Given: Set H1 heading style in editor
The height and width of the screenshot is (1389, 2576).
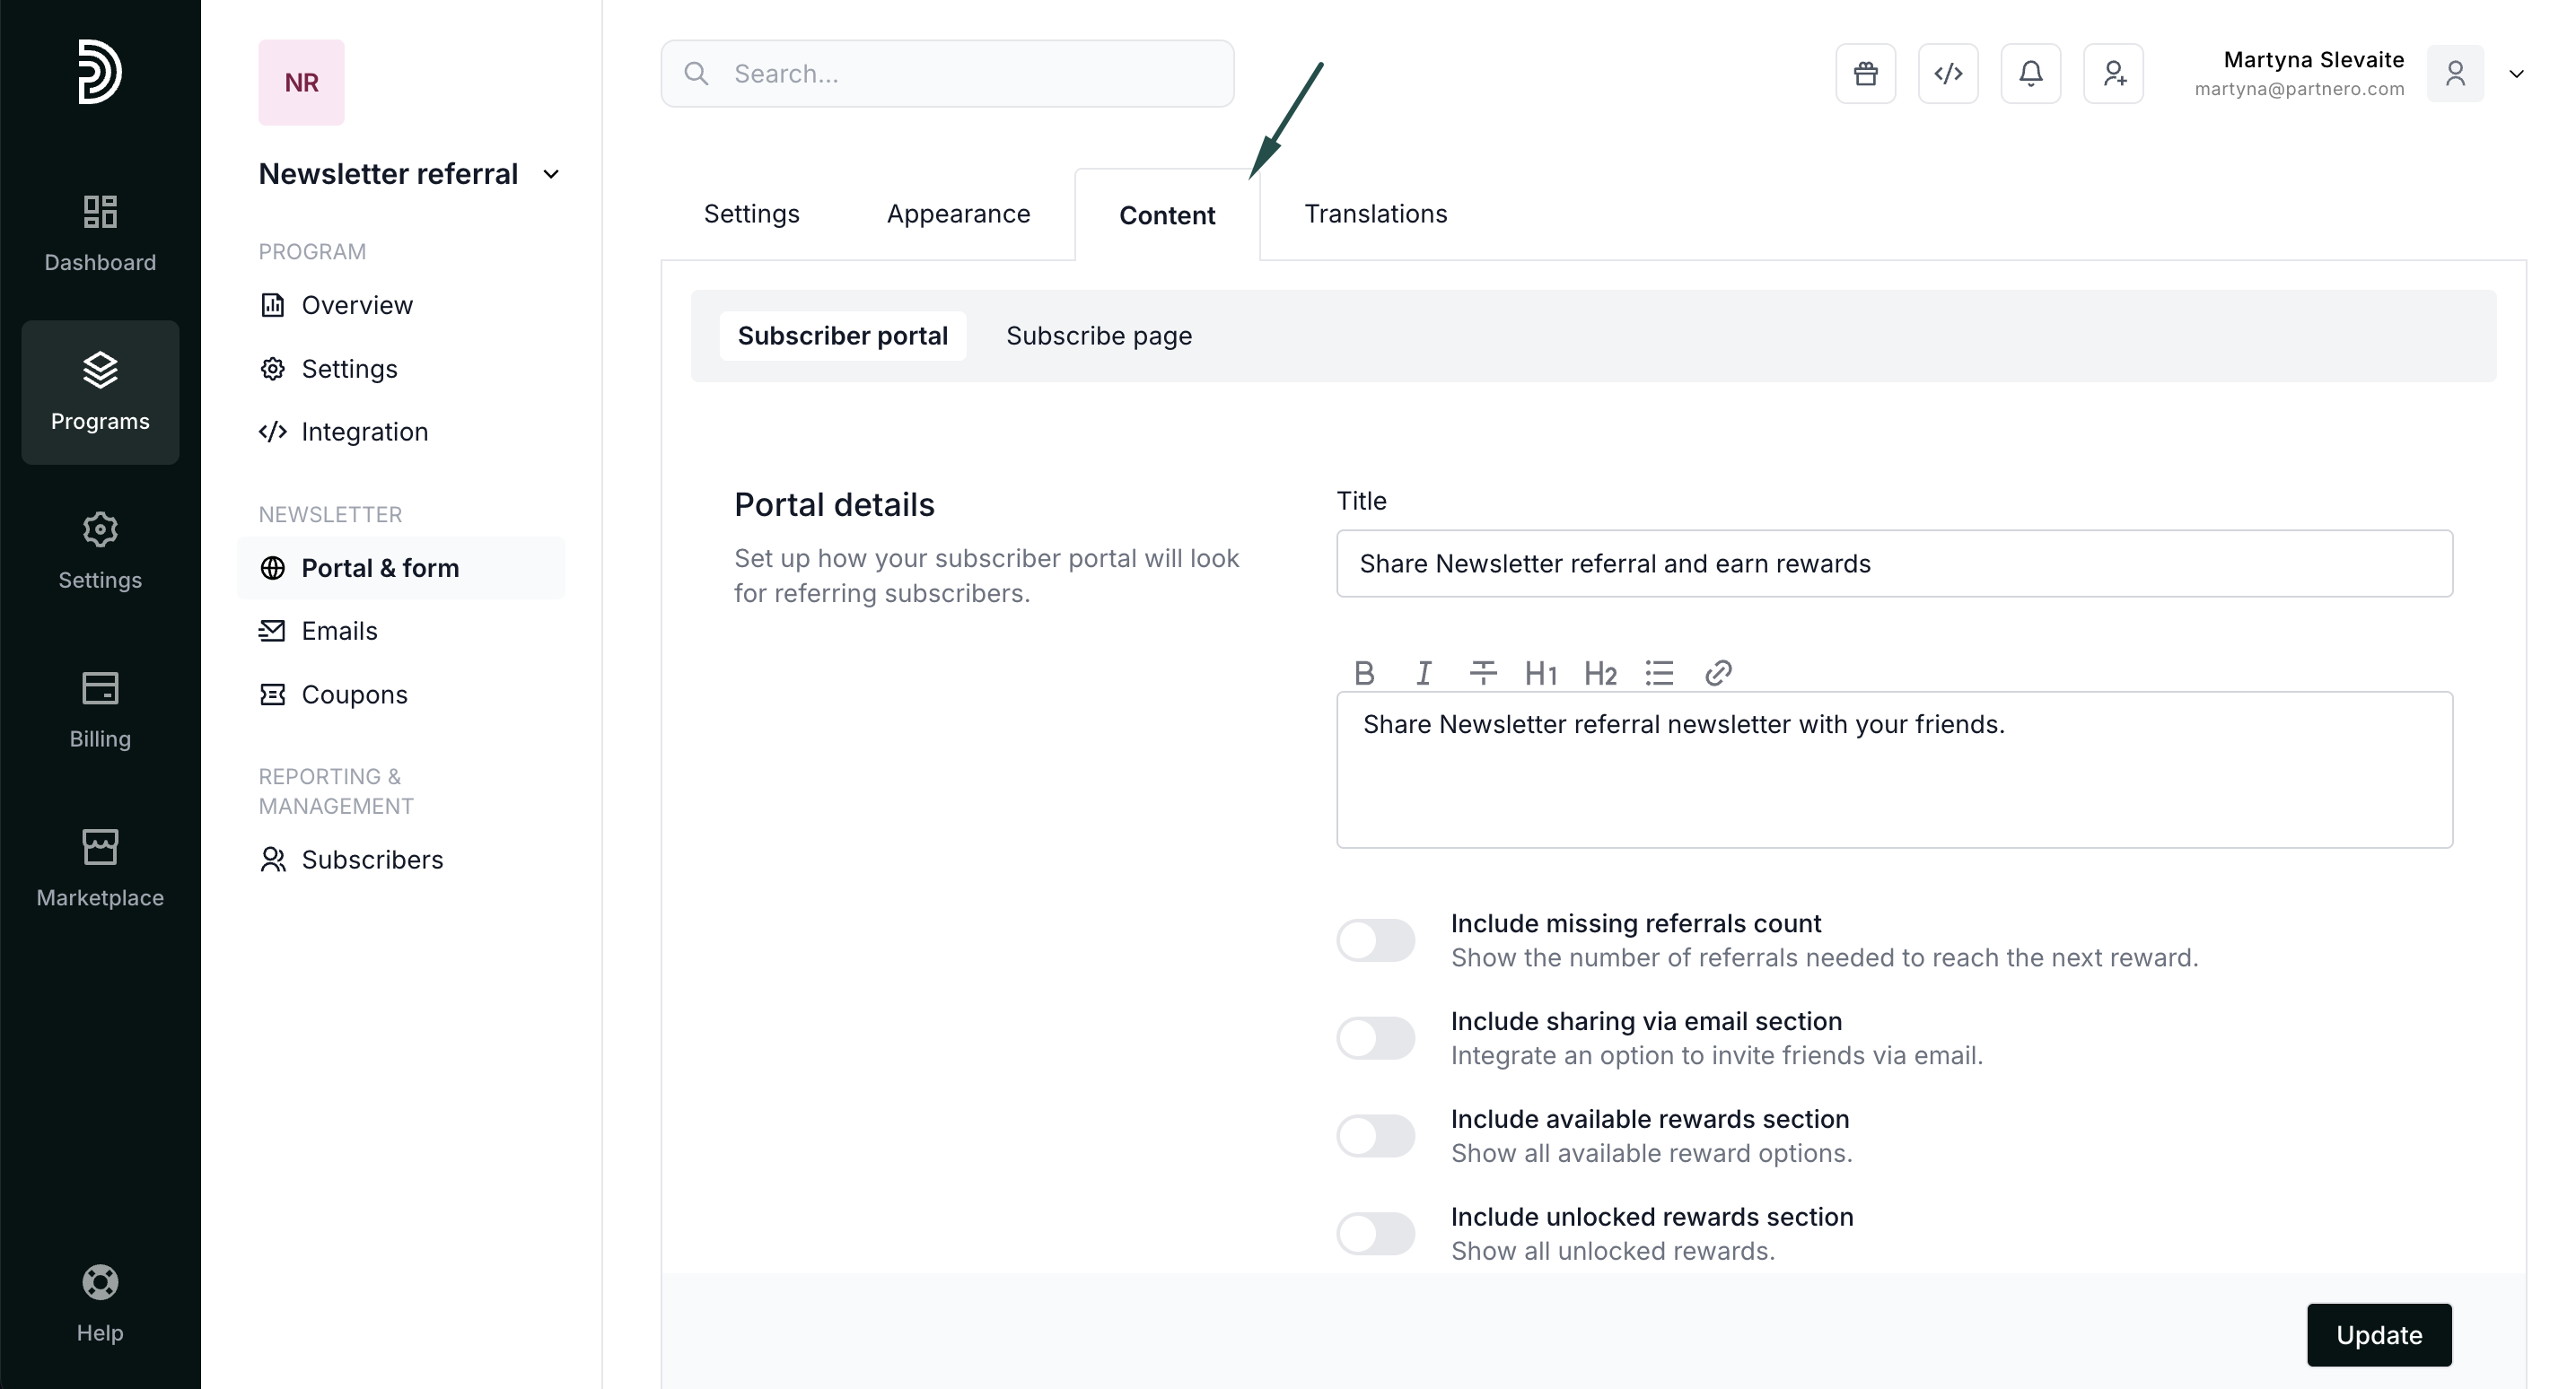Looking at the screenshot, I should [1540, 673].
